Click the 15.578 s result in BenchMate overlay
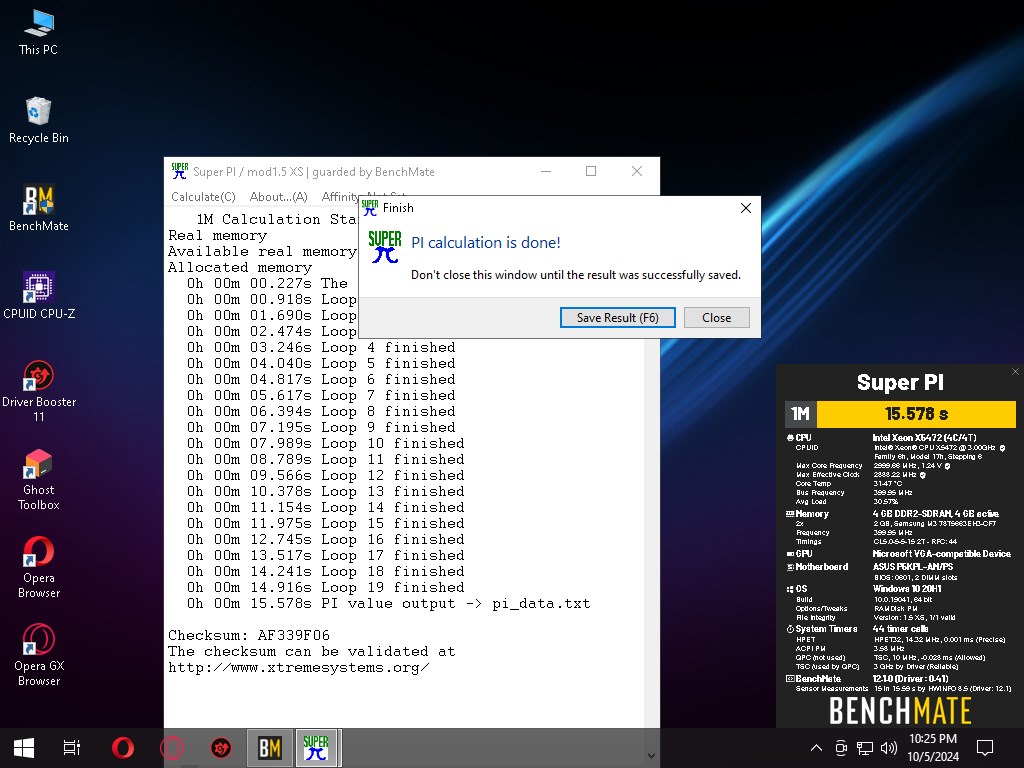Screen dimensions: 1024x768 (916, 414)
